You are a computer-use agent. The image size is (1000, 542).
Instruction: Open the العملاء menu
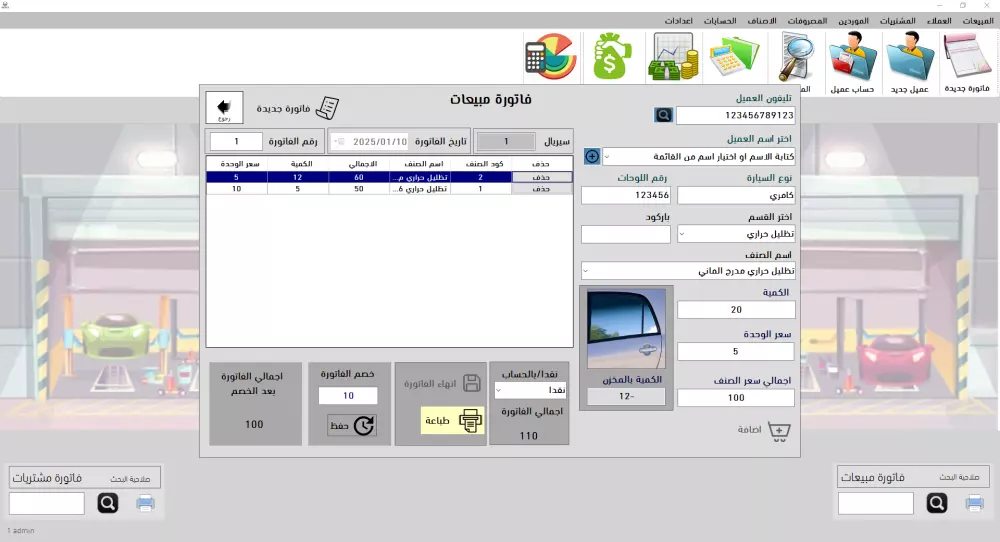pyautogui.click(x=939, y=21)
